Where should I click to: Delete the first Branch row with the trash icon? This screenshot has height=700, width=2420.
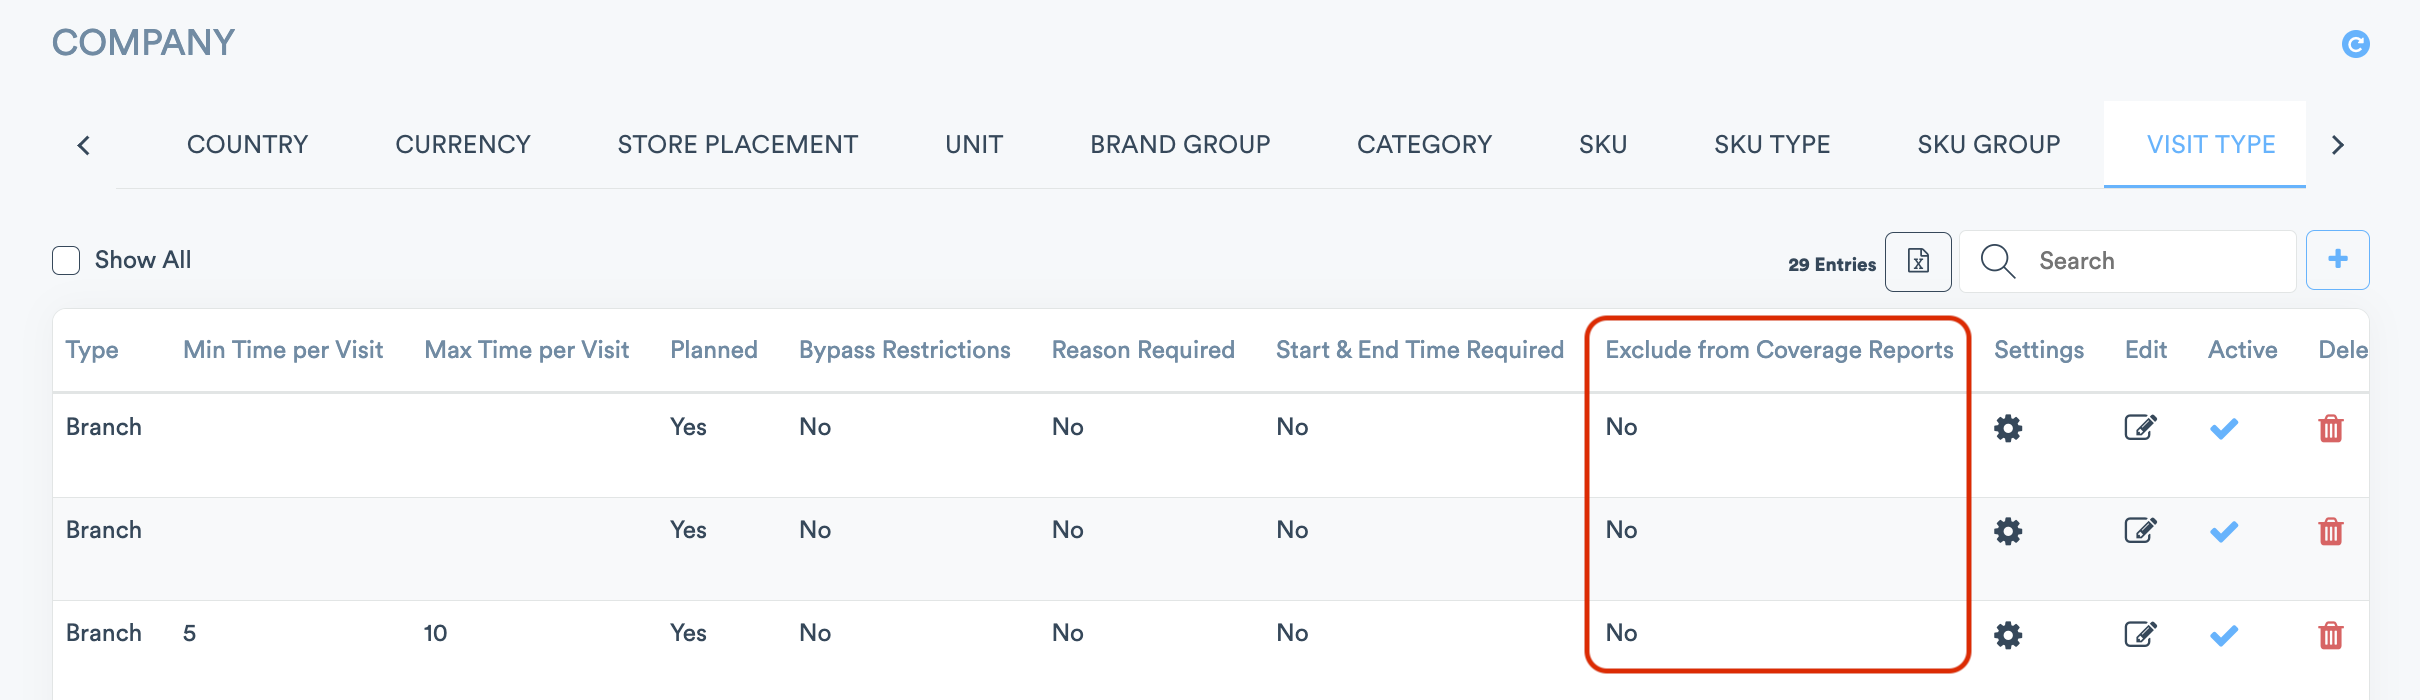[x=2330, y=428]
